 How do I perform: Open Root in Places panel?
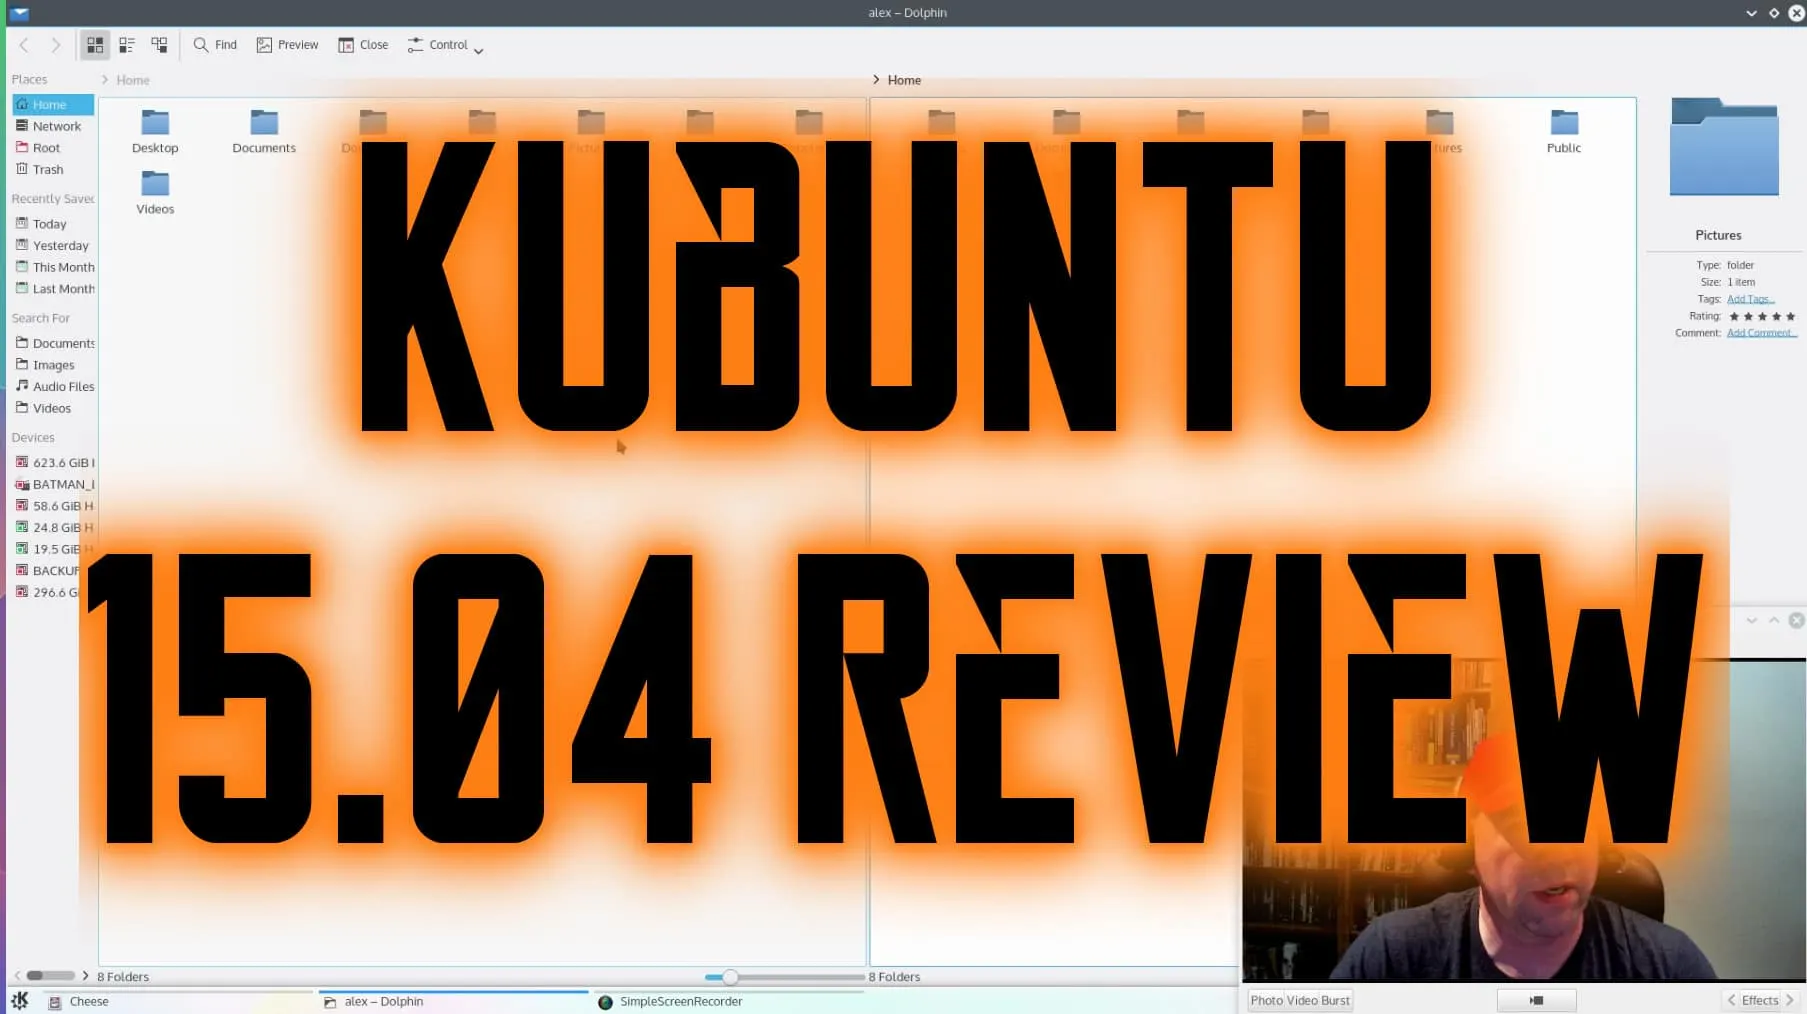[x=53, y=148]
